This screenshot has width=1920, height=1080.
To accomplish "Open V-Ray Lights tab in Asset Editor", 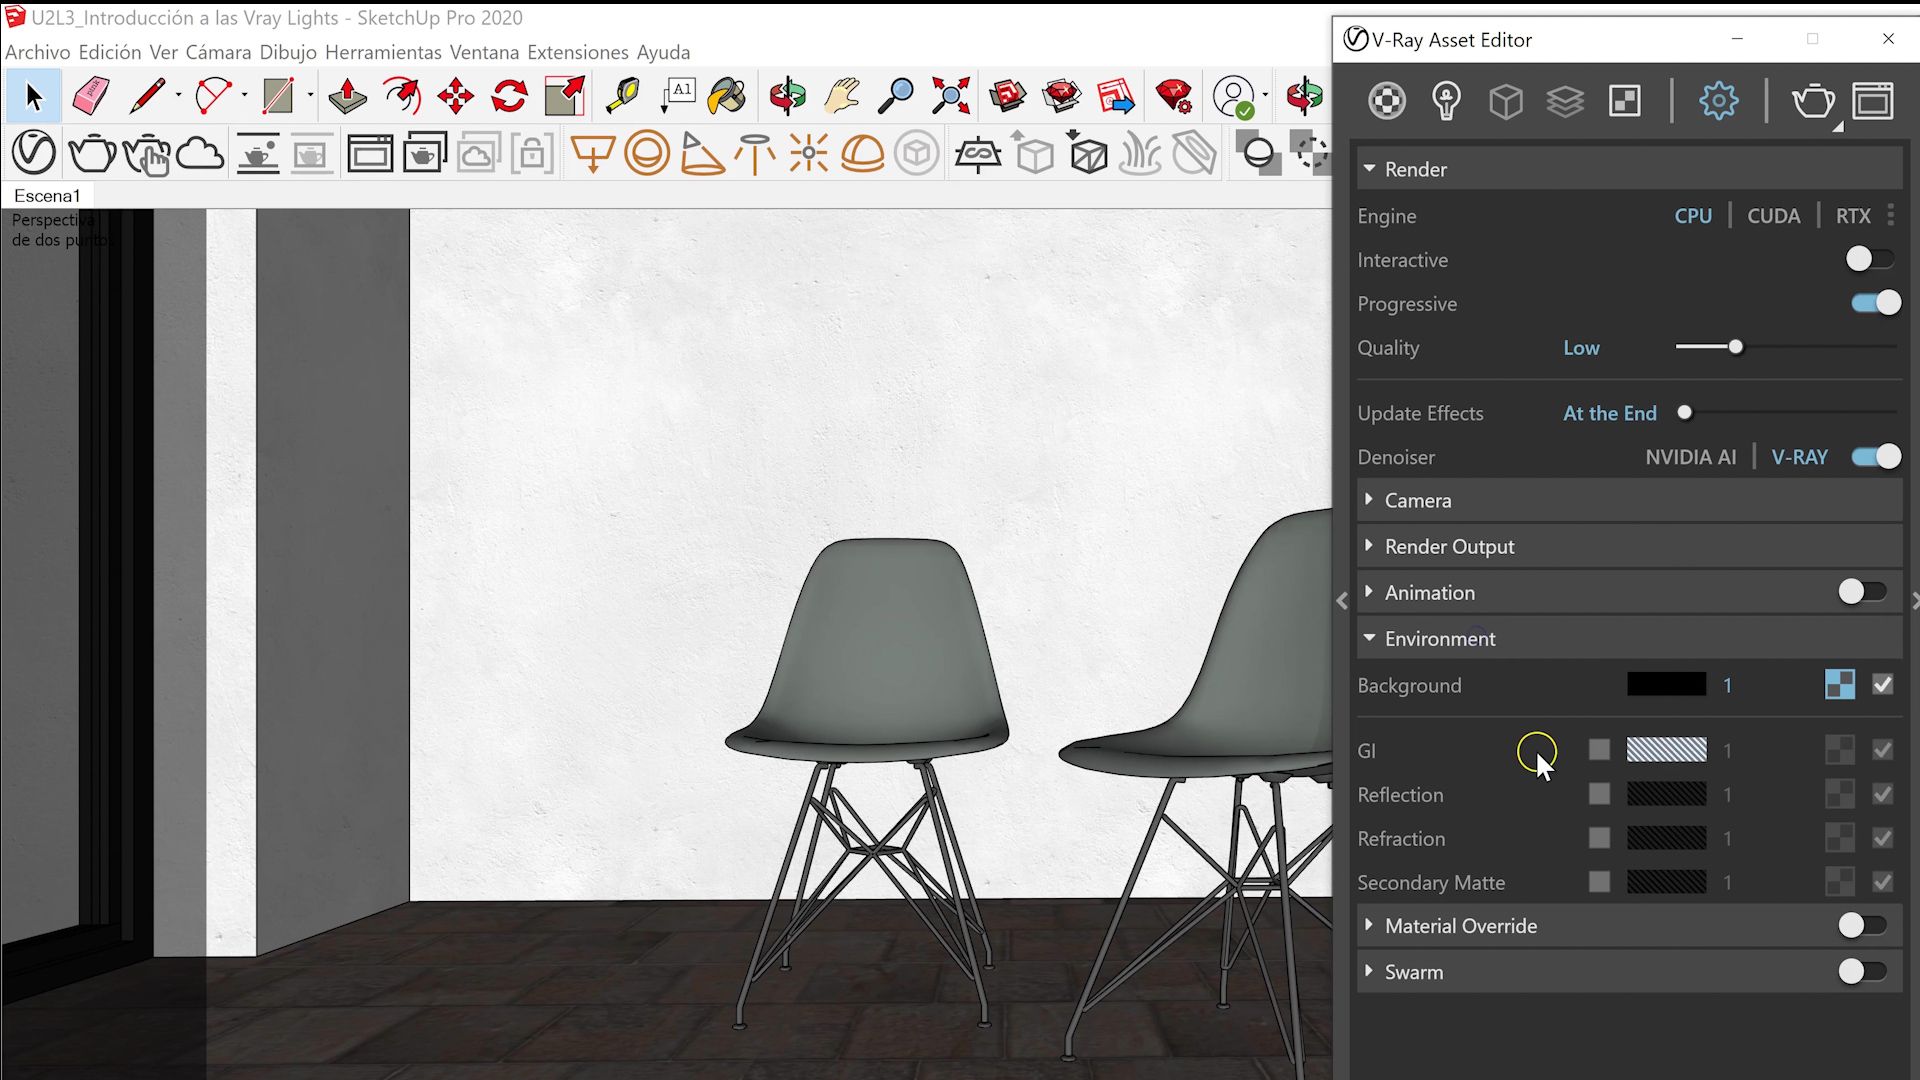I will pyautogui.click(x=1446, y=101).
